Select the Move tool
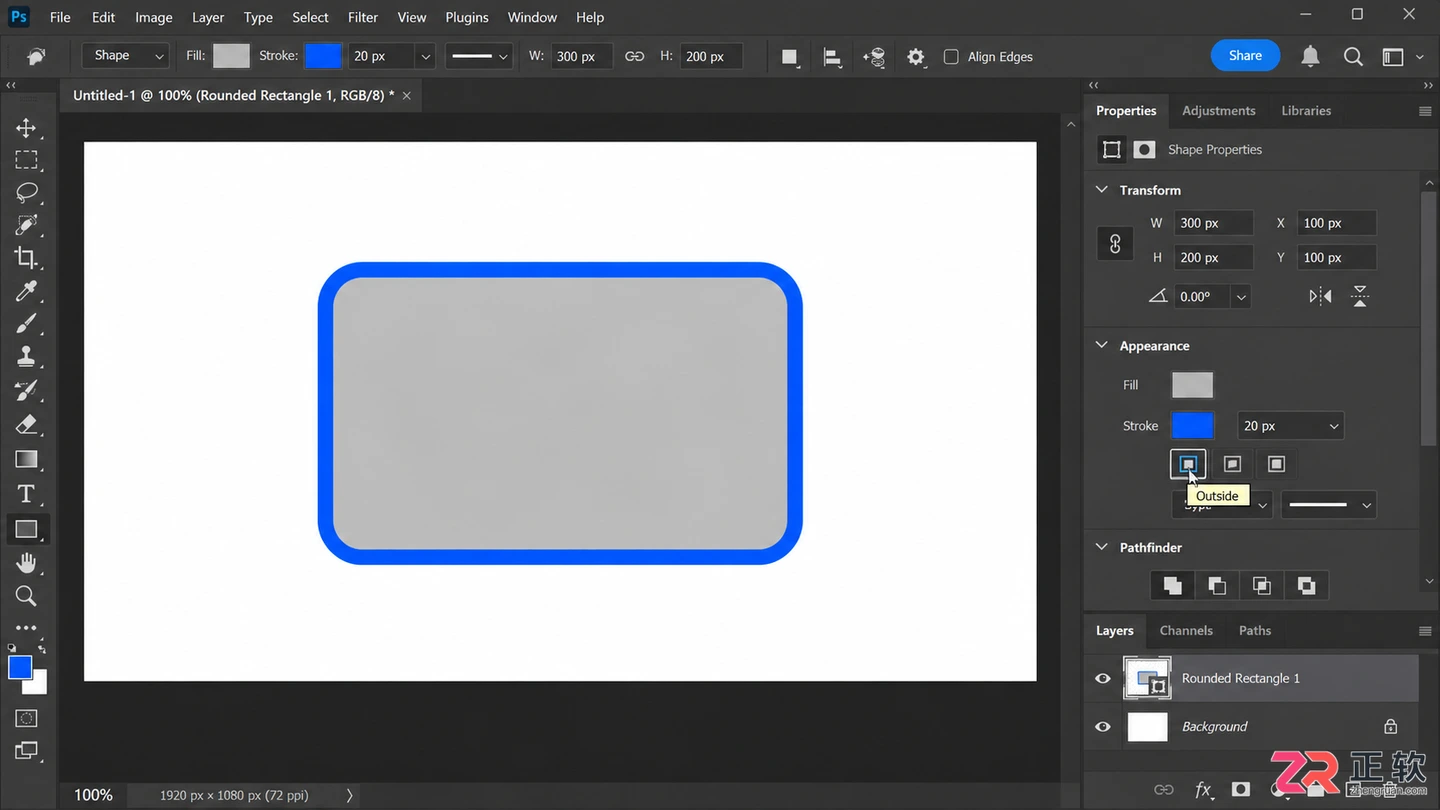Image resolution: width=1440 pixels, height=810 pixels. (x=26, y=128)
